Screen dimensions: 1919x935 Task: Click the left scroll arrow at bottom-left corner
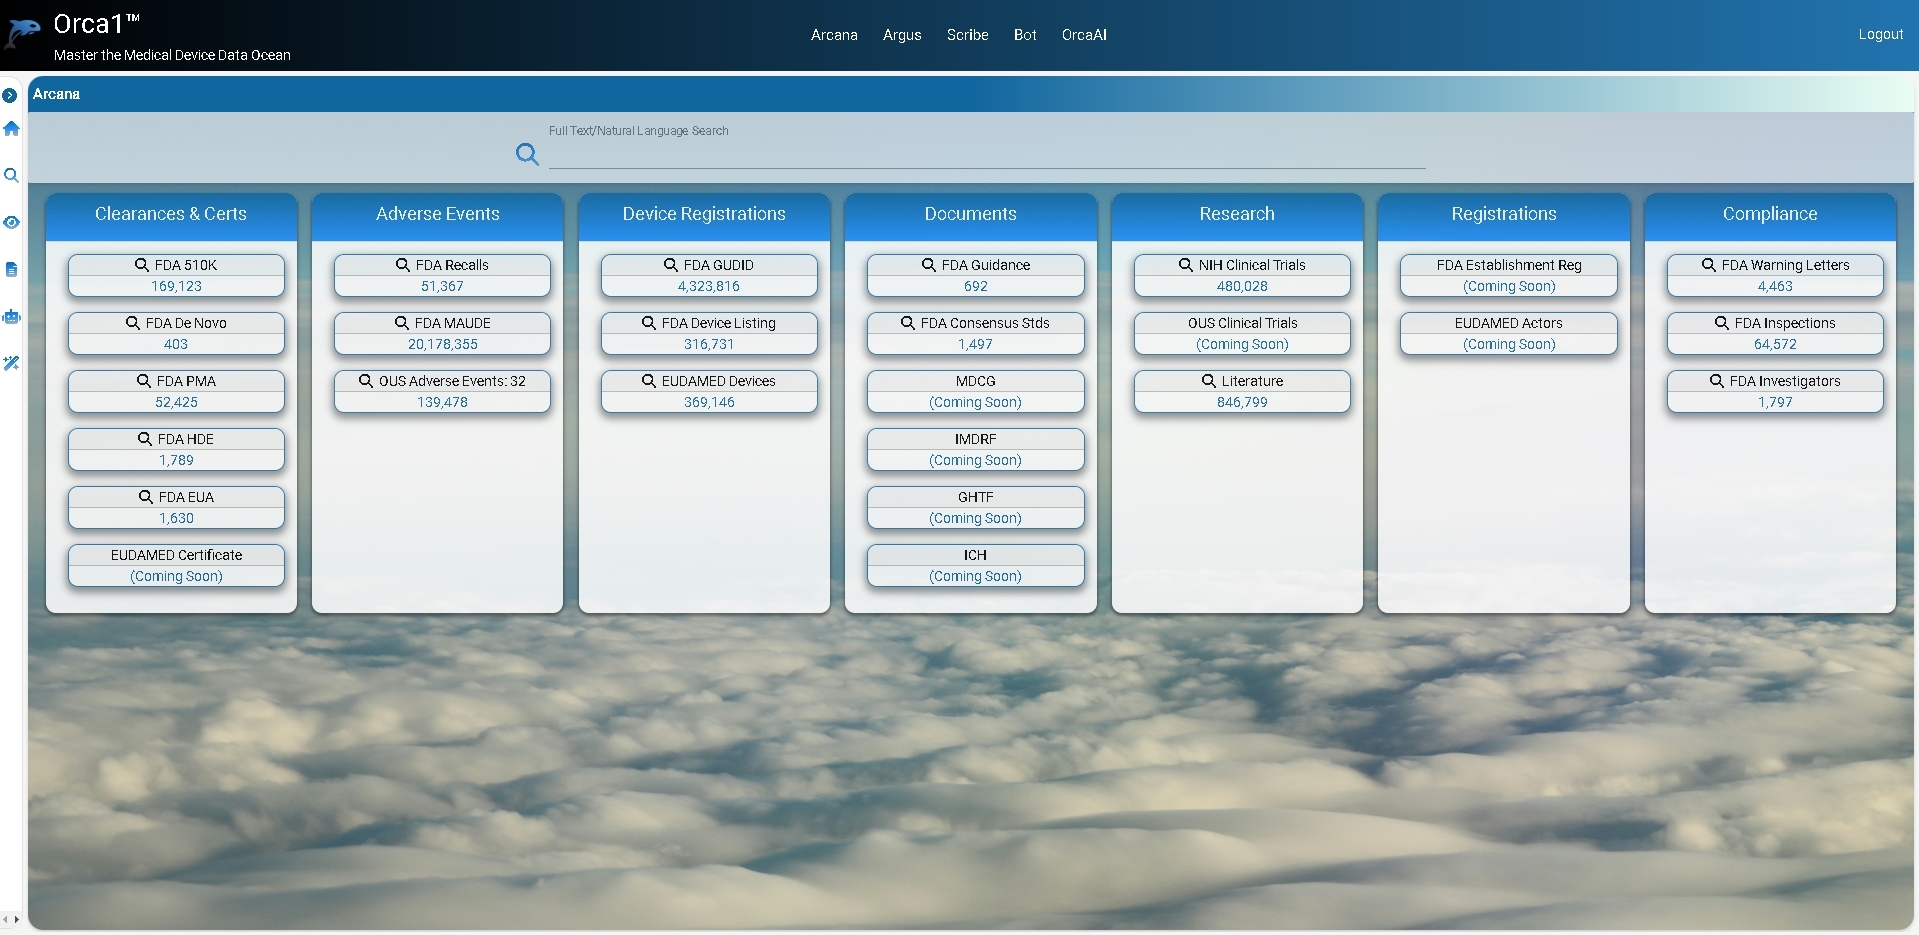[x=6, y=919]
